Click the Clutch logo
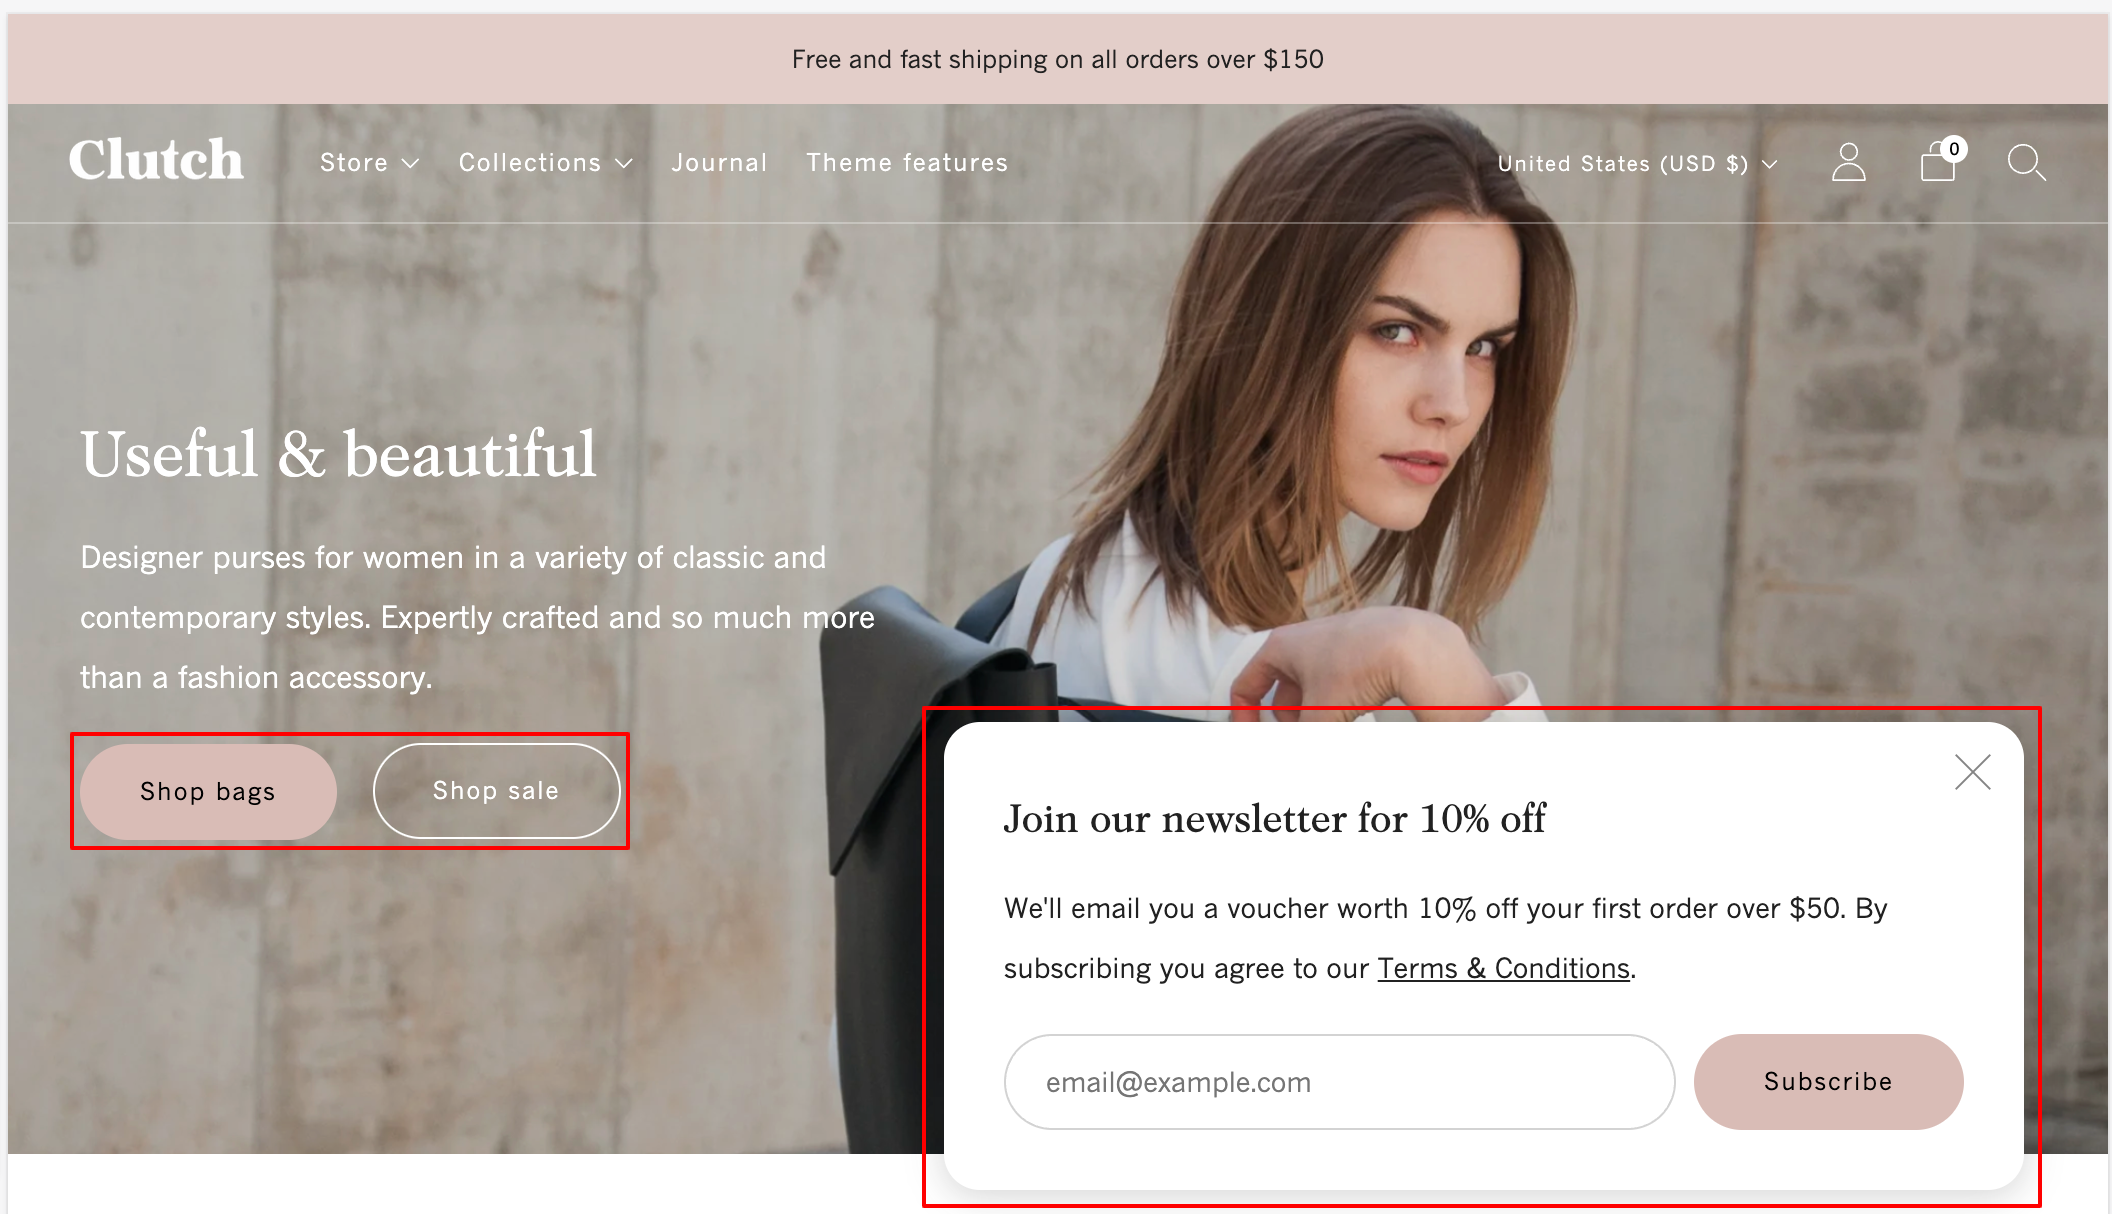This screenshot has width=2112, height=1214. coord(156,160)
